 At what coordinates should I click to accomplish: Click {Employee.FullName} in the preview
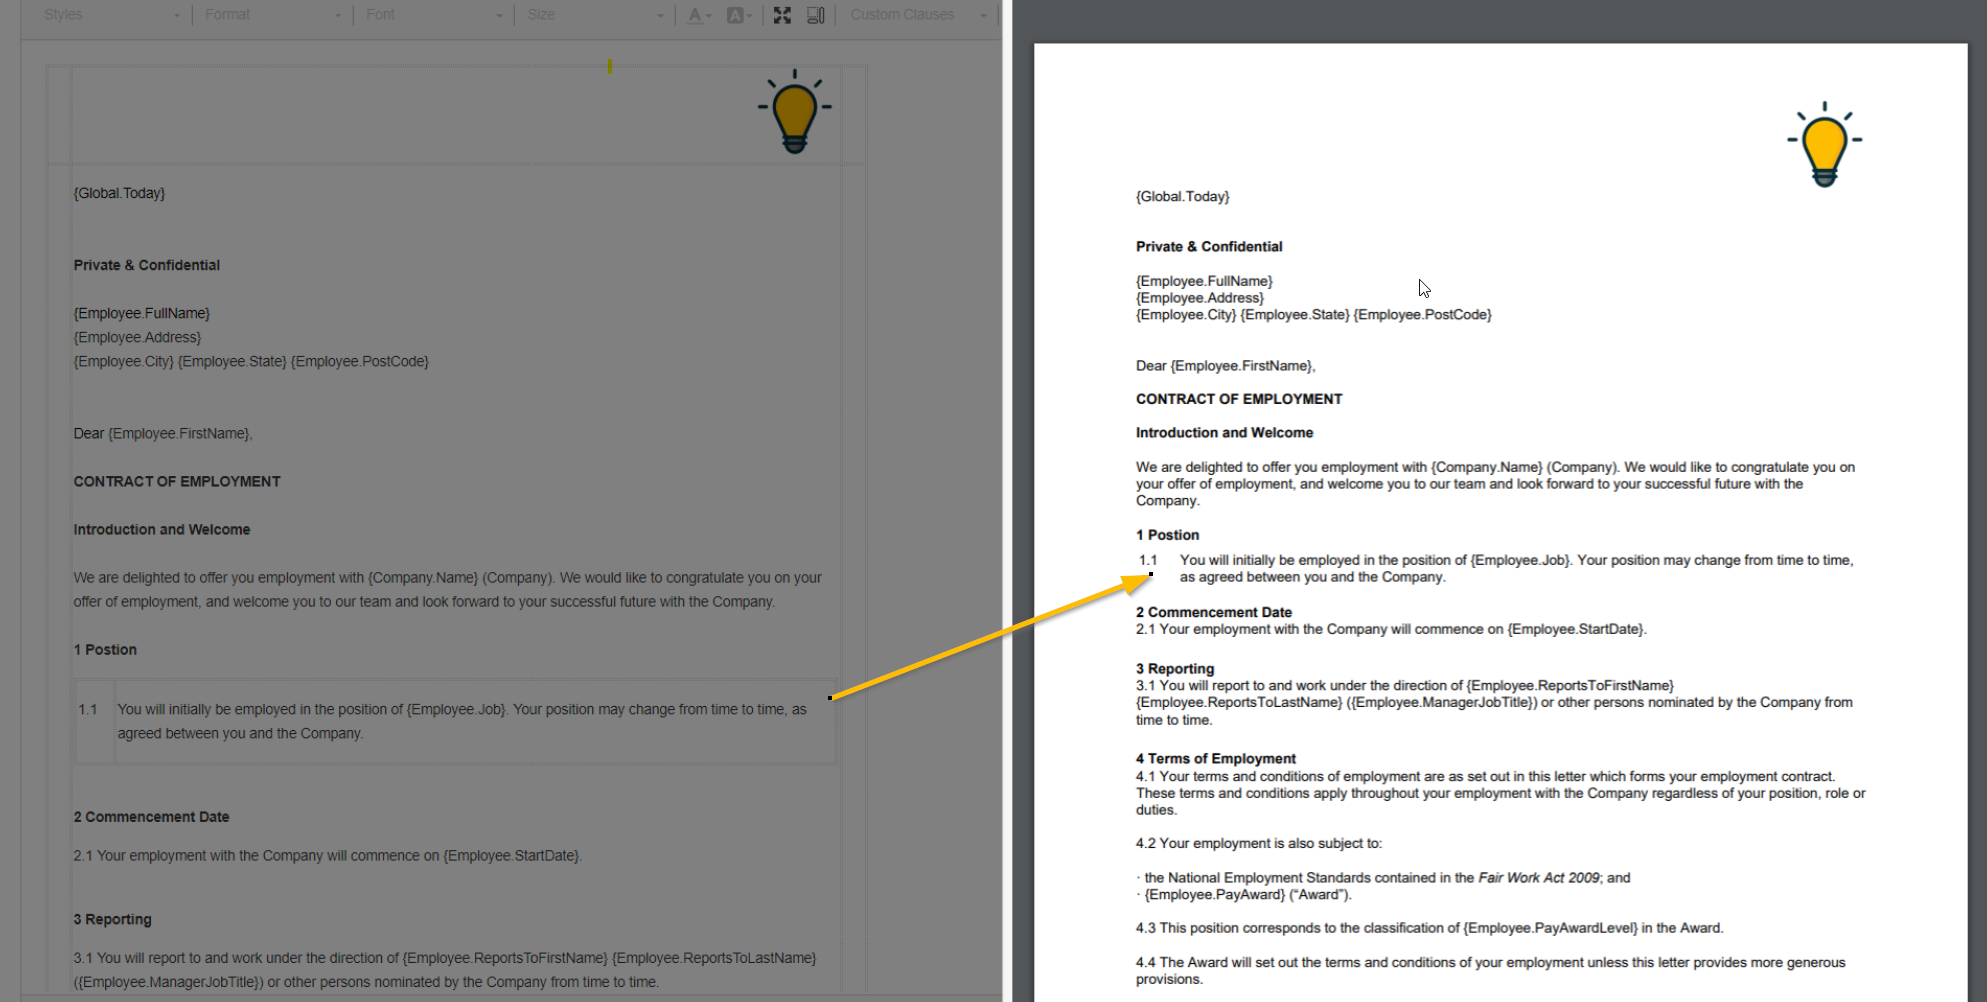(1204, 281)
